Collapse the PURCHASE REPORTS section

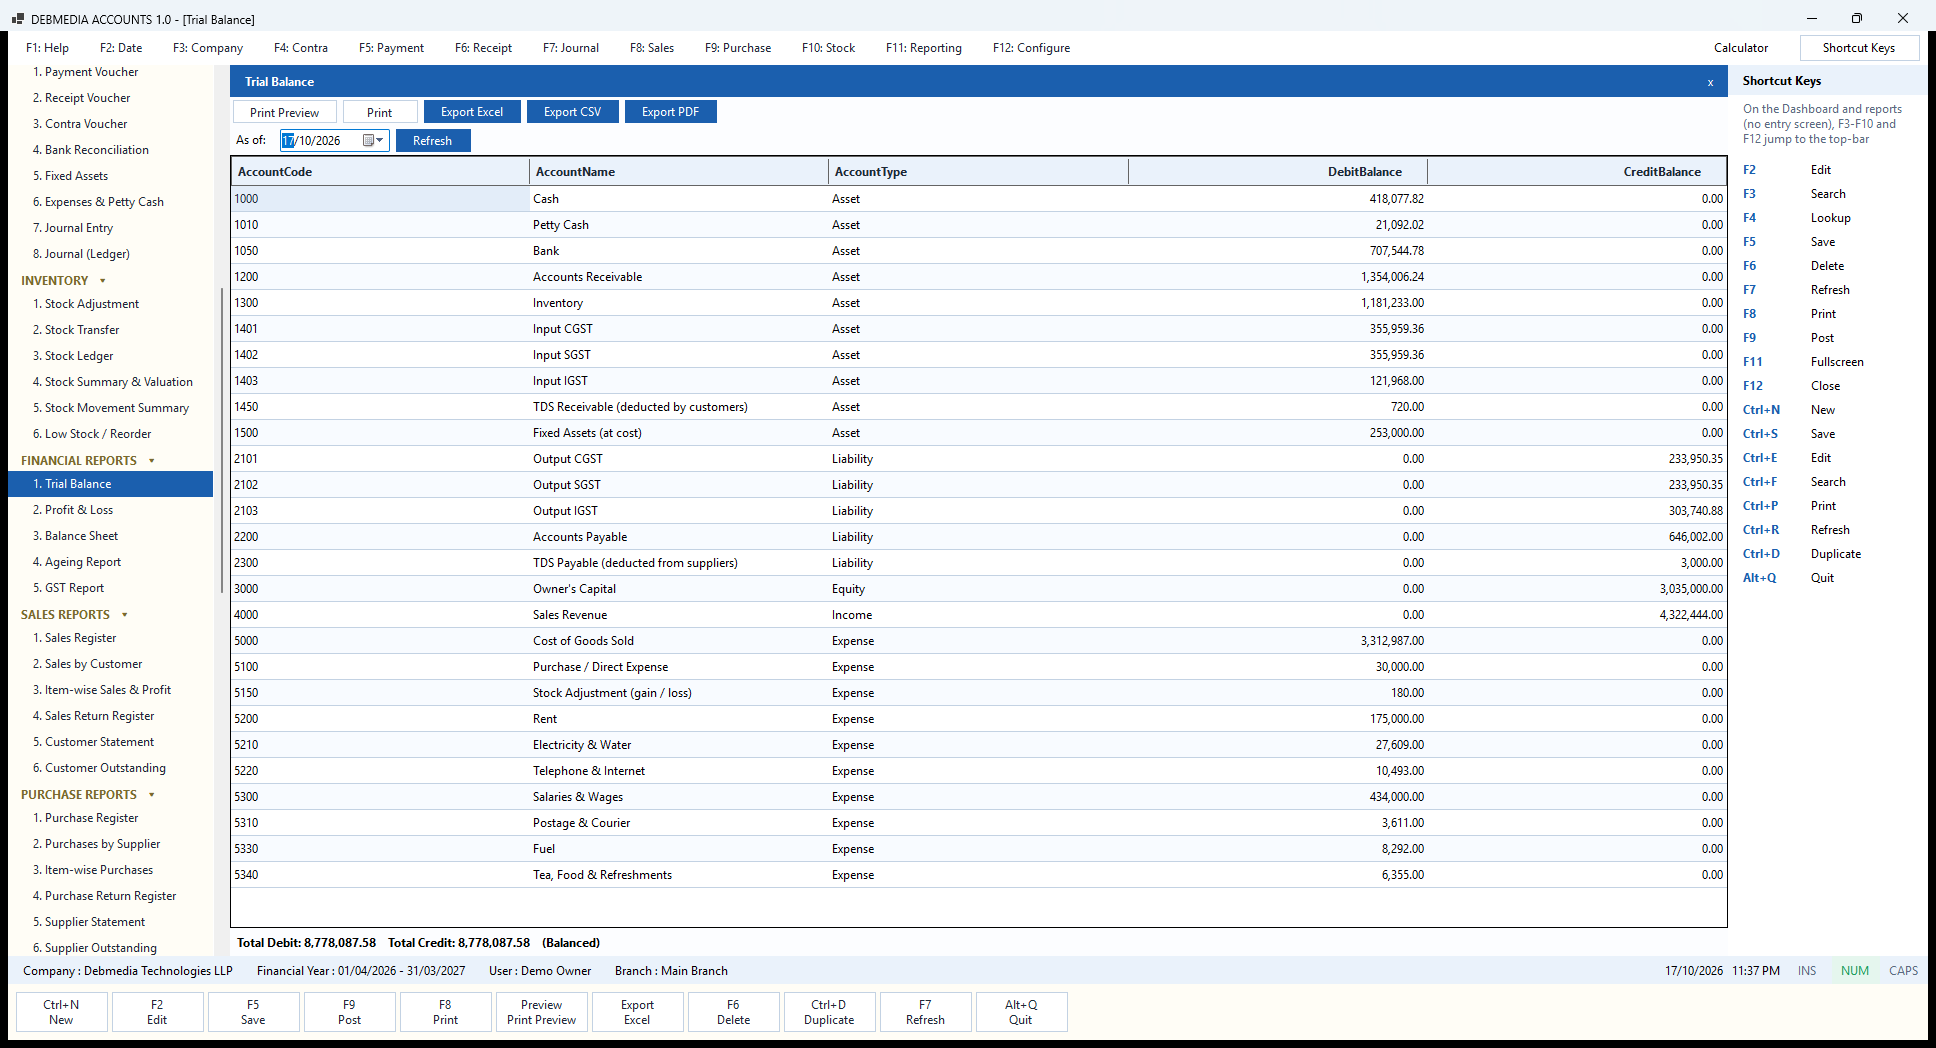click(x=151, y=795)
